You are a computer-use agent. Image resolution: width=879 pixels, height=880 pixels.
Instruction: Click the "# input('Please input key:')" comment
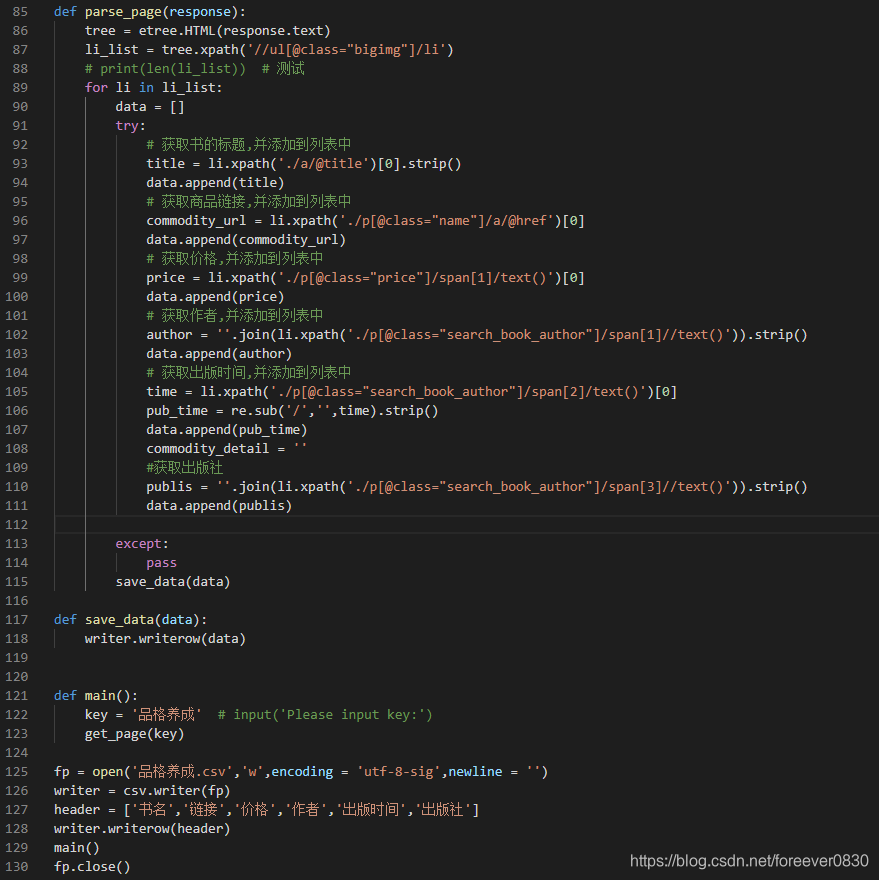click(325, 716)
